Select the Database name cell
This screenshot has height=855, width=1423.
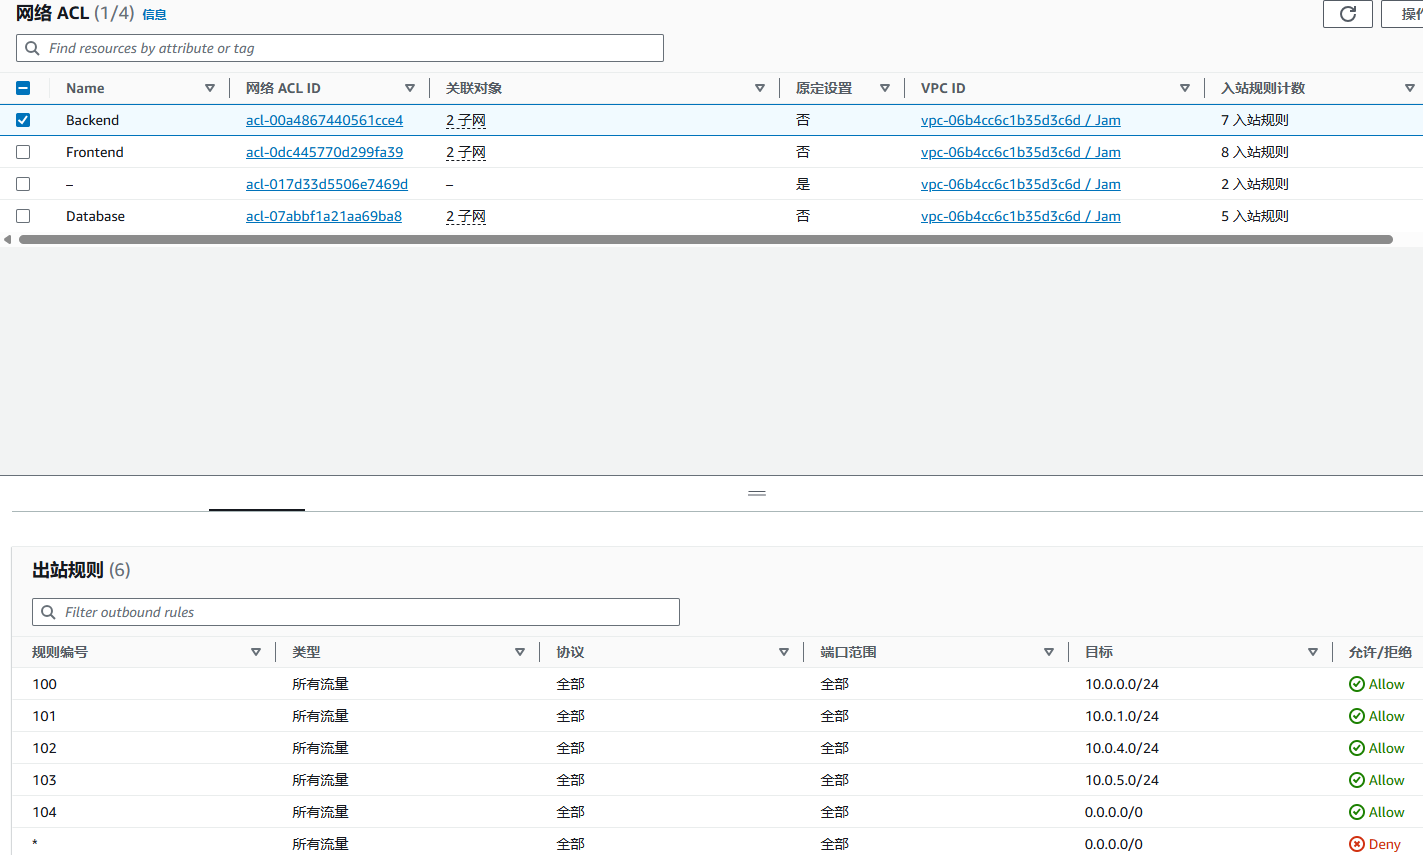click(95, 216)
